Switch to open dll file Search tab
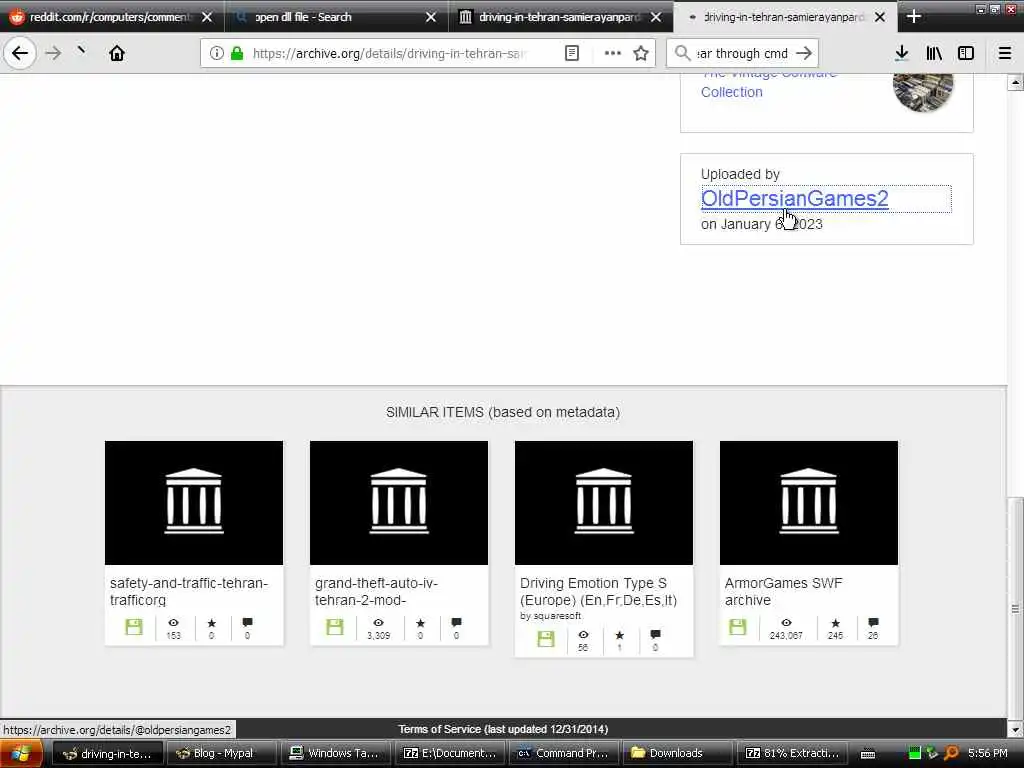1024x768 pixels. point(327,17)
